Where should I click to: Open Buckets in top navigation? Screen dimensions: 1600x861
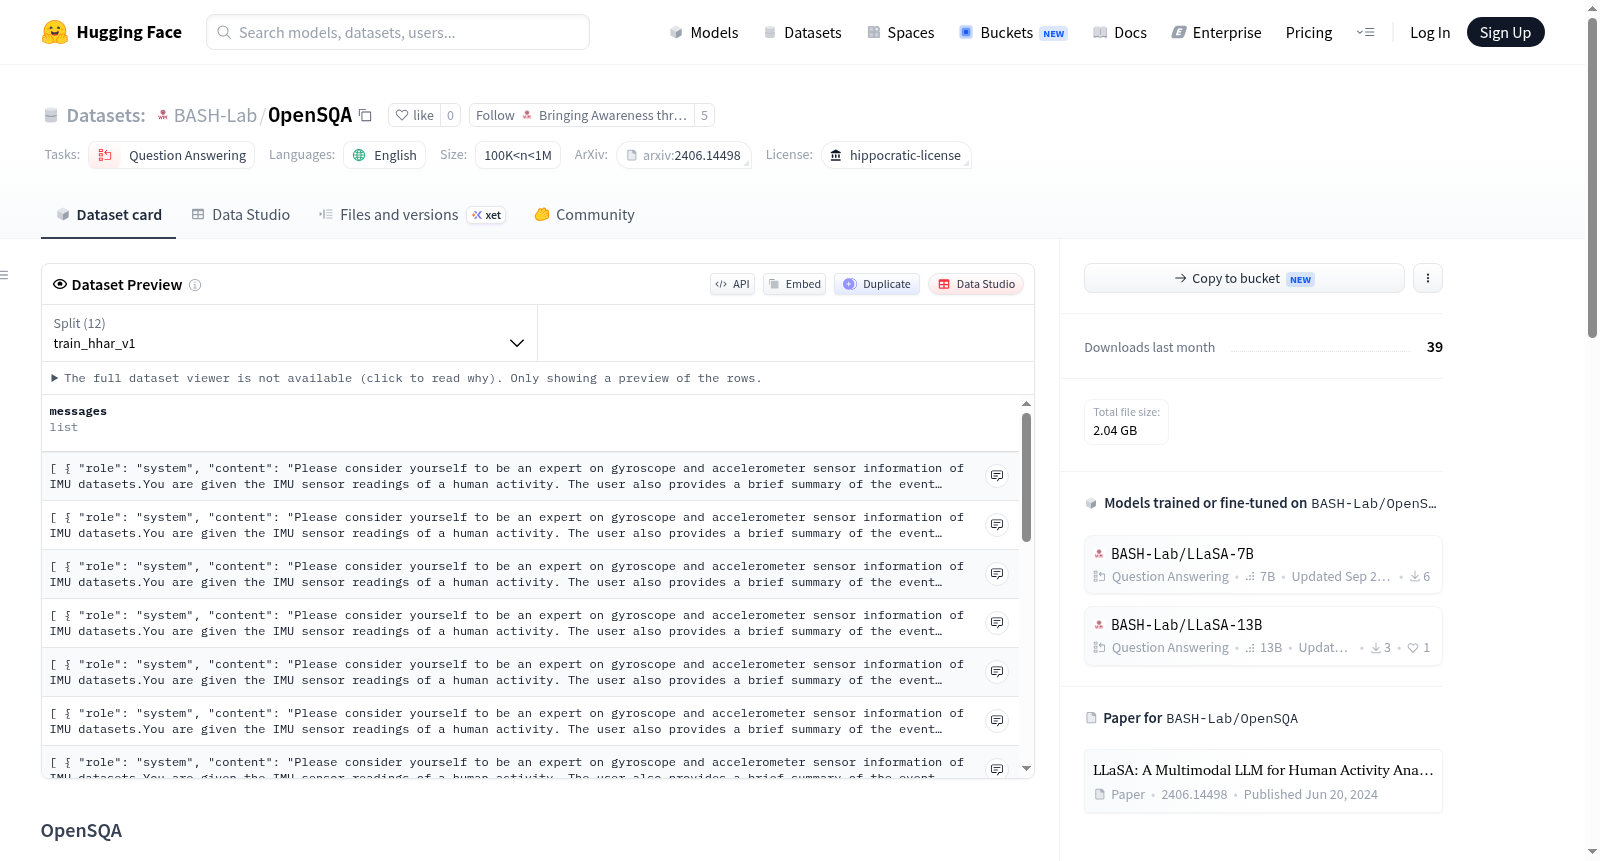click(x=1013, y=33)
